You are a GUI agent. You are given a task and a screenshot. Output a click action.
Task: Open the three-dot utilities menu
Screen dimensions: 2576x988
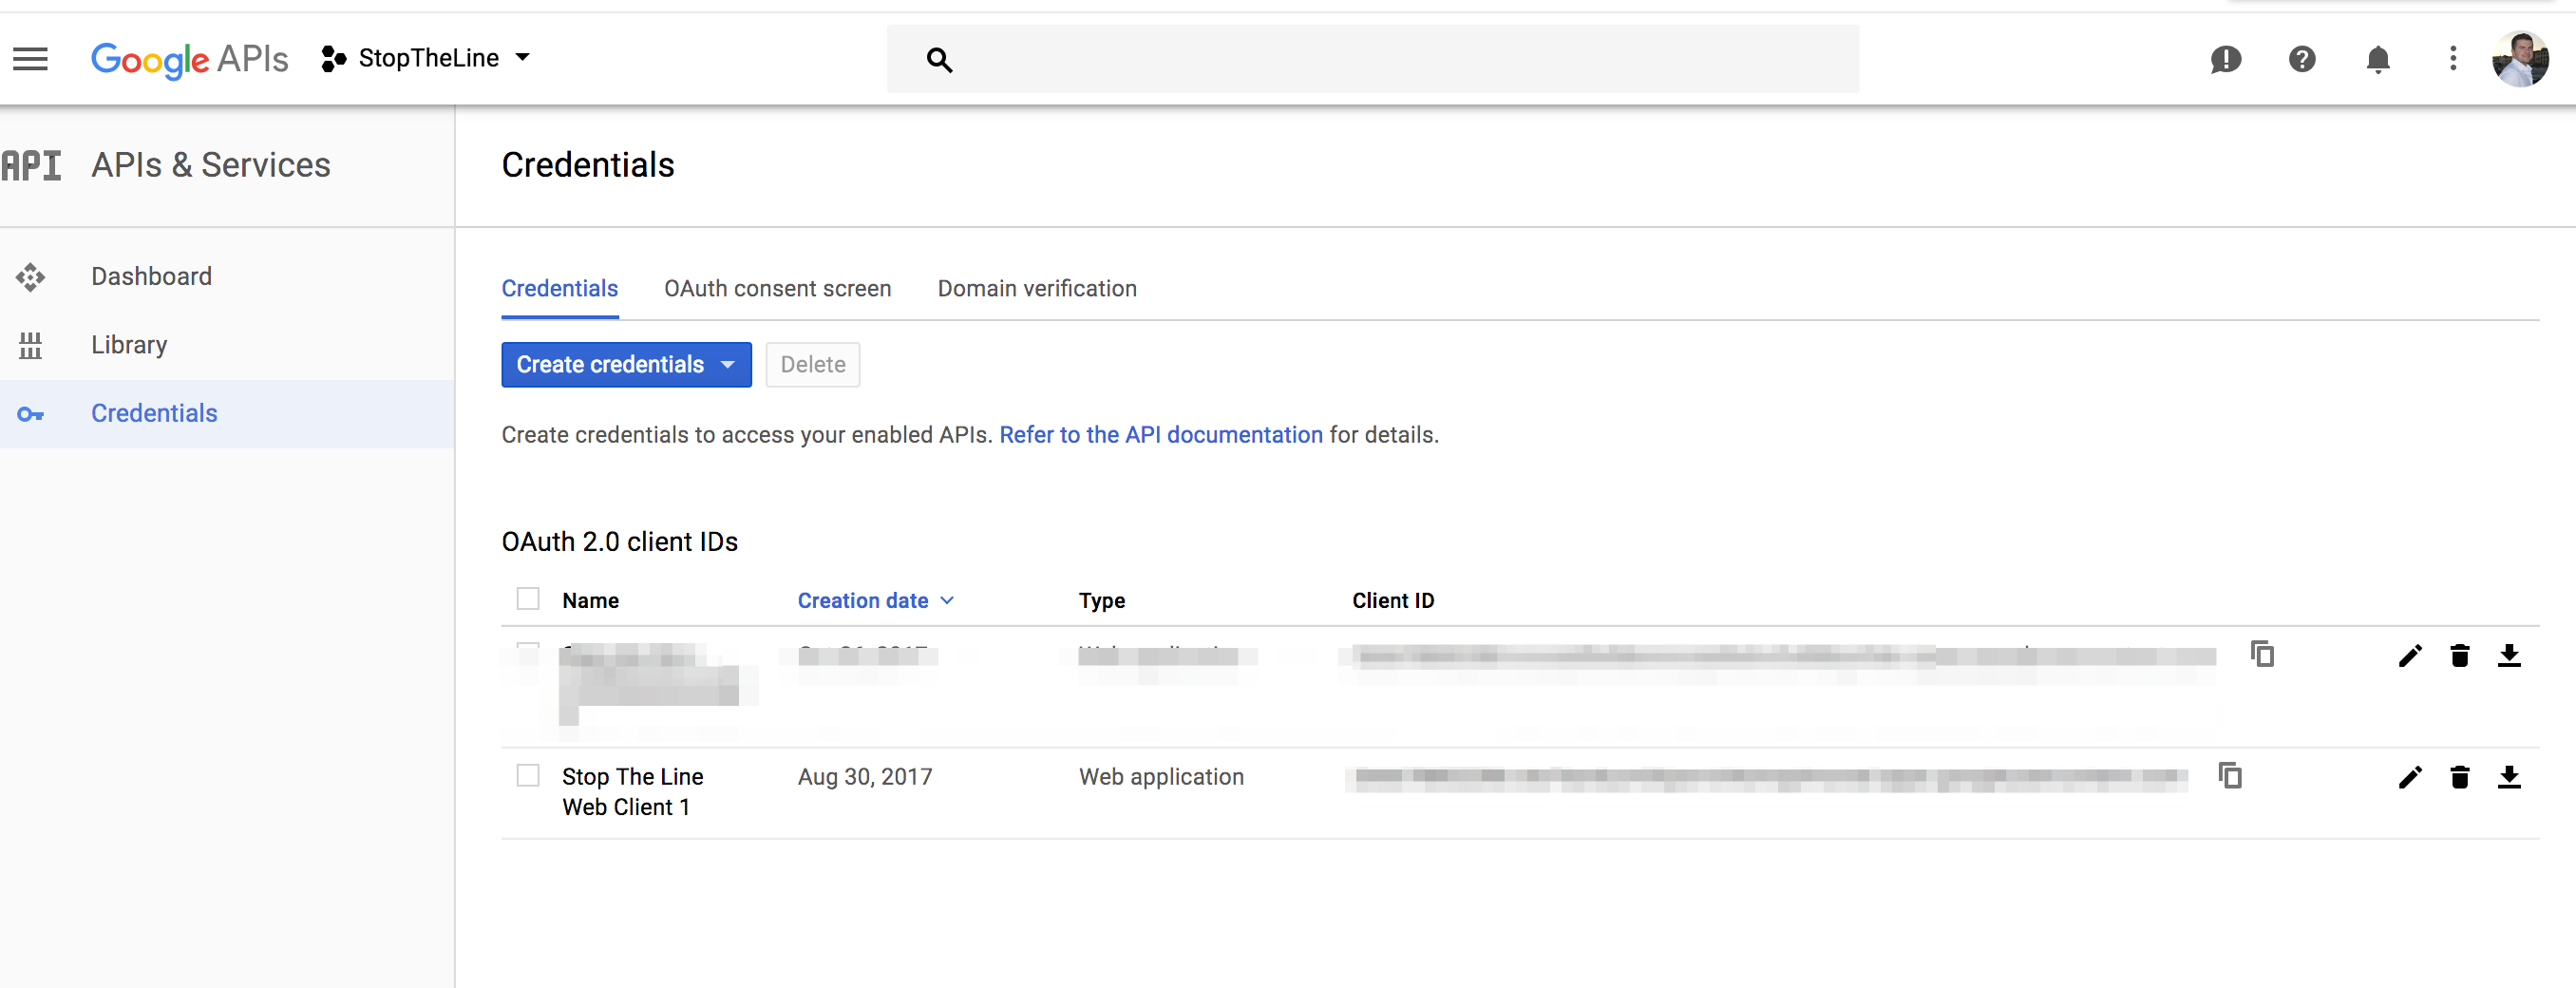click(x=2452, y=59)
